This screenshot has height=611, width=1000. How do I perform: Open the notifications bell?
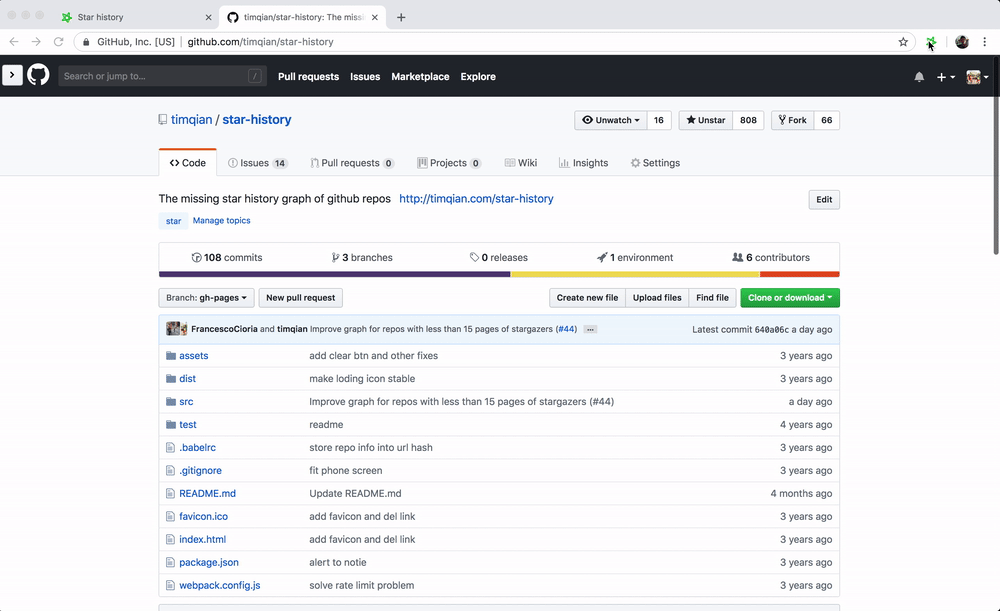click(x=919, y=77)
